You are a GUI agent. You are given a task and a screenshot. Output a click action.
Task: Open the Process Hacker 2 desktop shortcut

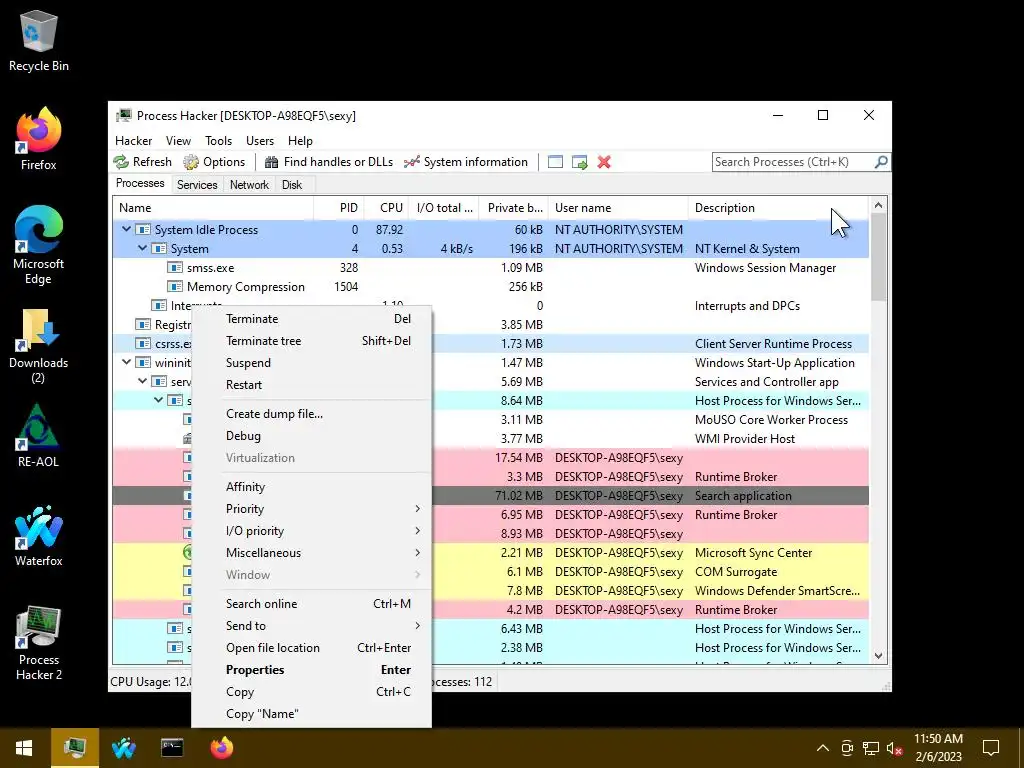(x=39, y=643)
